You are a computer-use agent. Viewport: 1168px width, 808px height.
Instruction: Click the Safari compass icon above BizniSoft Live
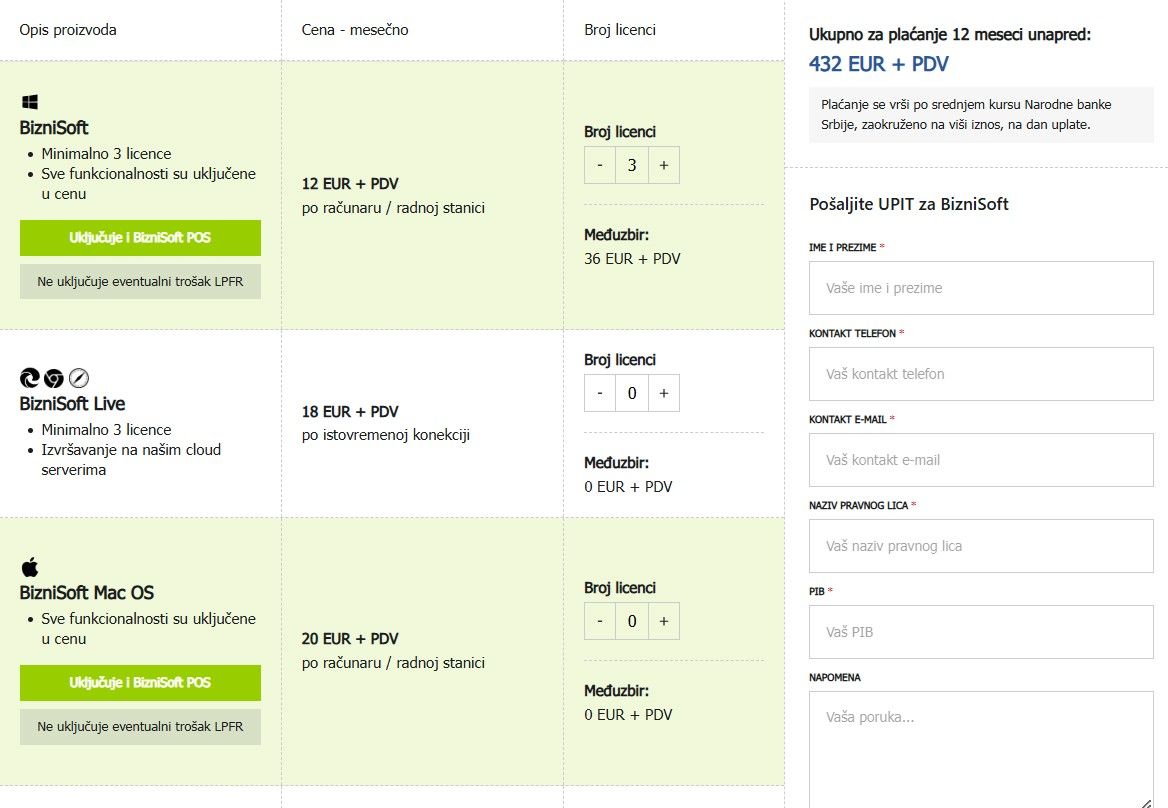79,378
